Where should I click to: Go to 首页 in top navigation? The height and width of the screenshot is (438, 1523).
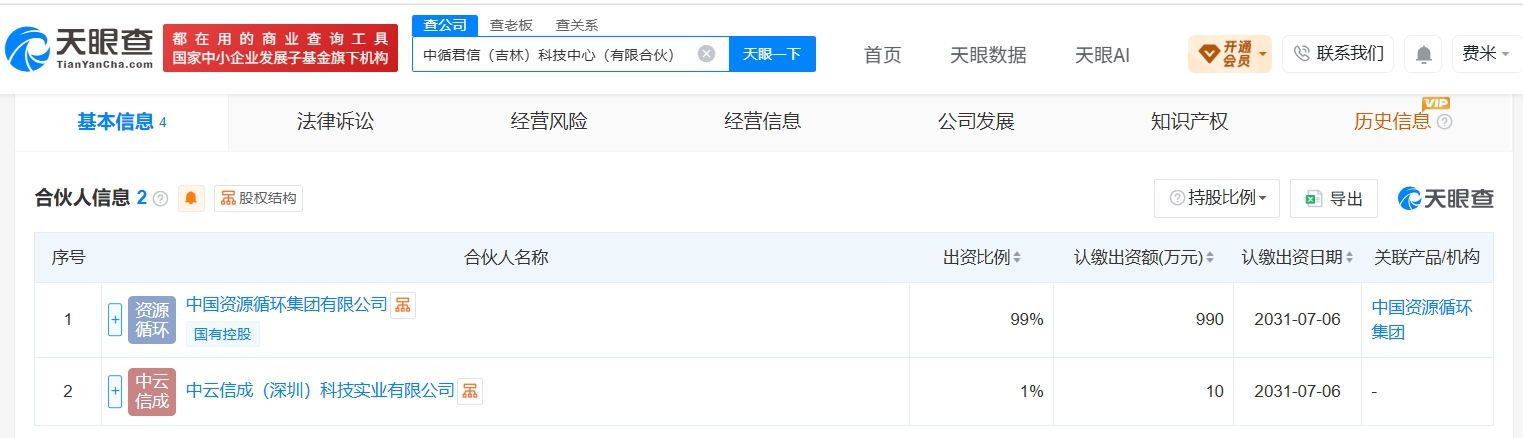click(x=882, y=55)
